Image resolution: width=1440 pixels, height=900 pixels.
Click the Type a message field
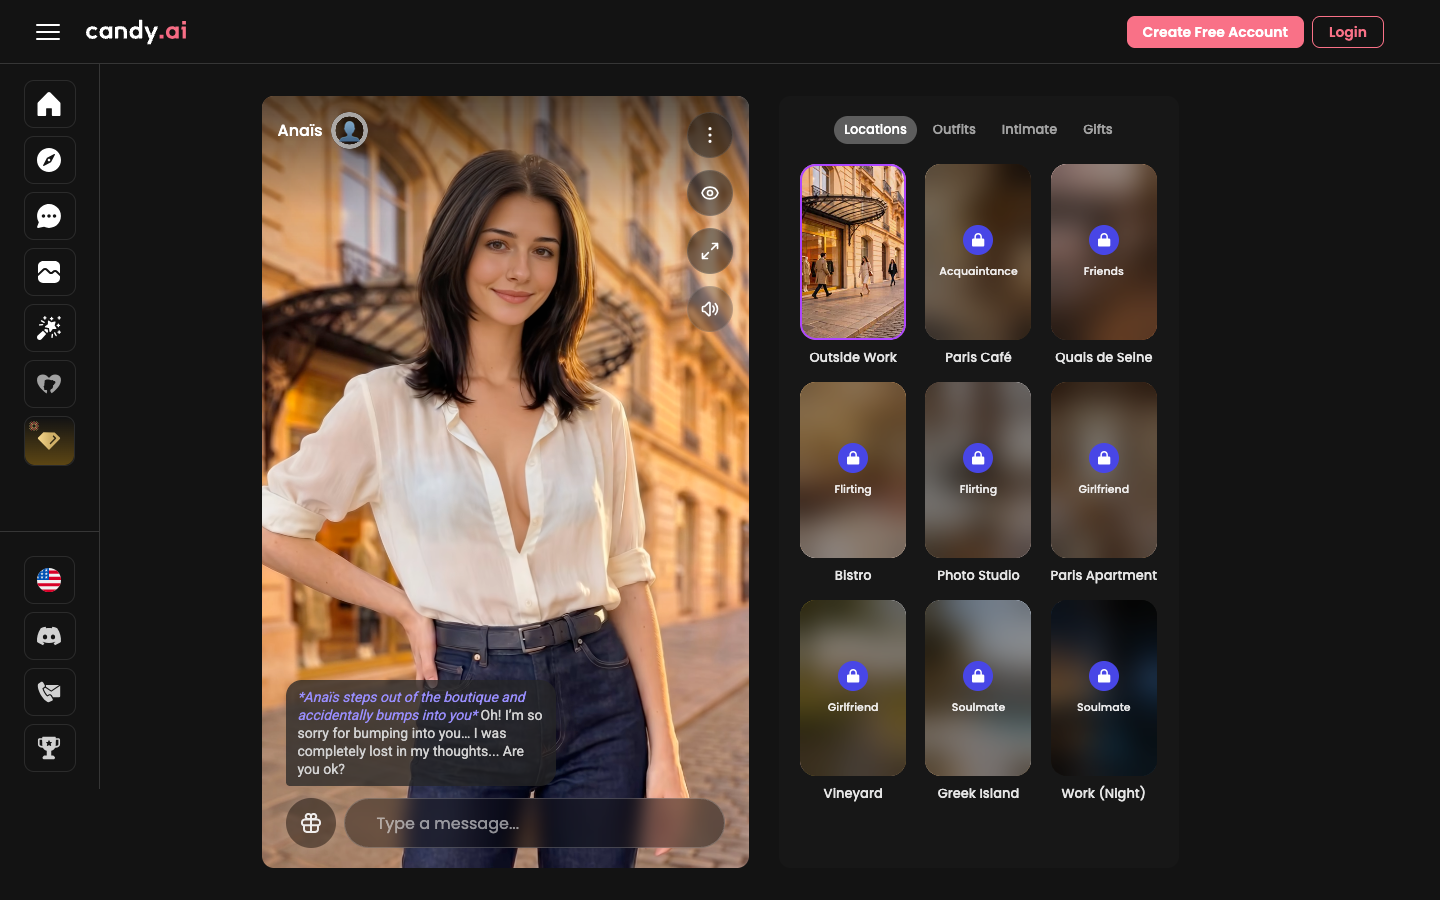click(x=534, y=823)
